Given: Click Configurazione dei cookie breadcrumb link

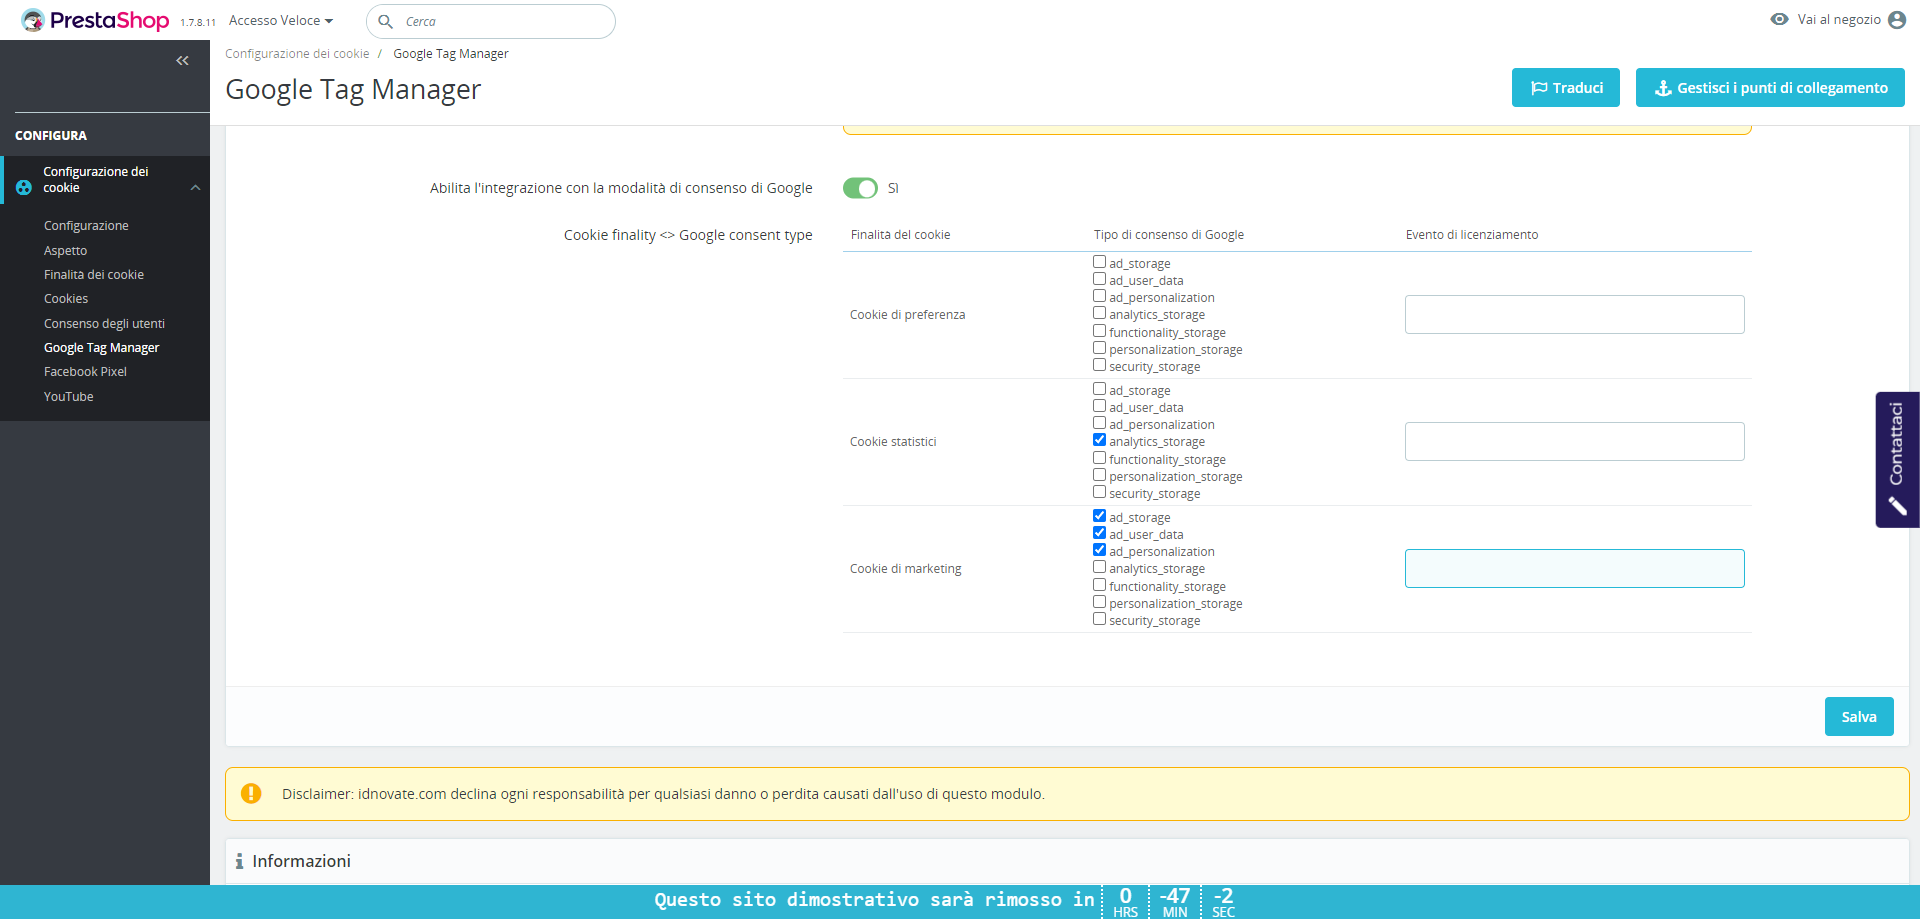Looking at the screenshot, I should pos(297,54).
